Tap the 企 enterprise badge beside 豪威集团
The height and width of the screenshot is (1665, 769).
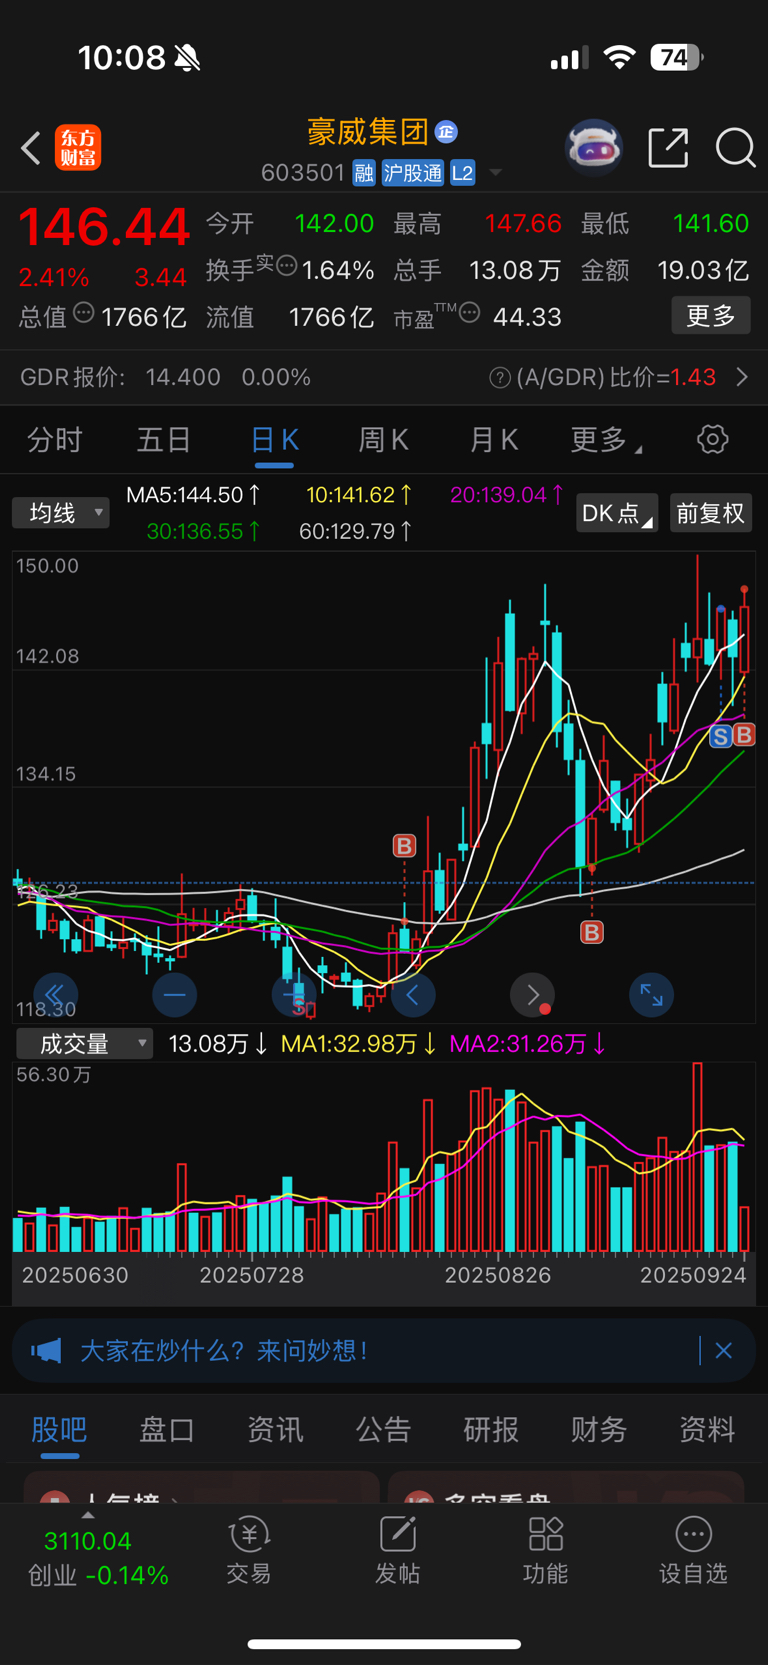pyautogui.click(x=446, y=131)
